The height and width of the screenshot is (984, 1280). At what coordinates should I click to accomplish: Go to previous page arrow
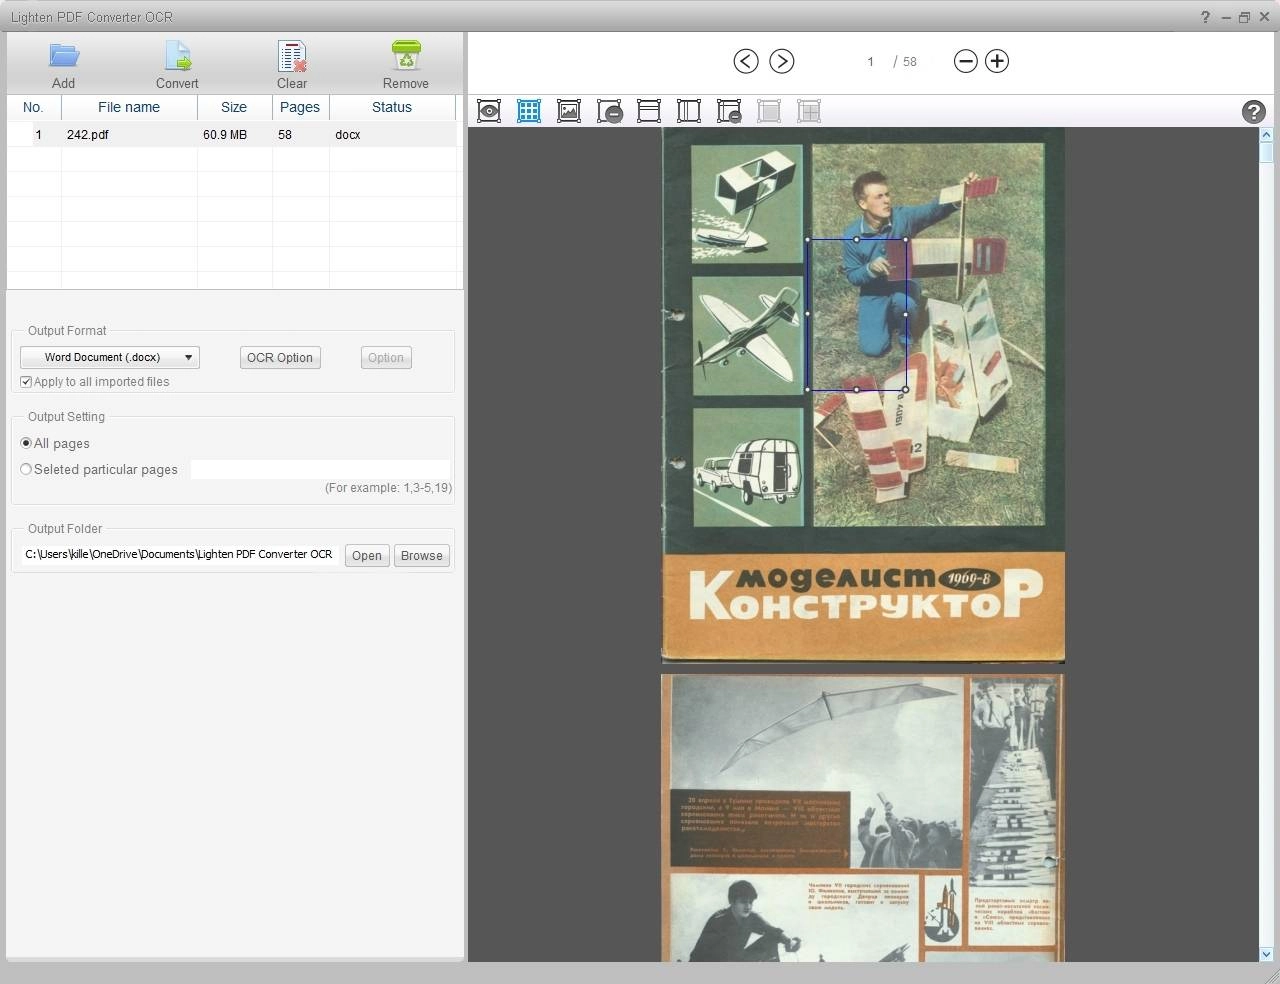coord(746,61)
